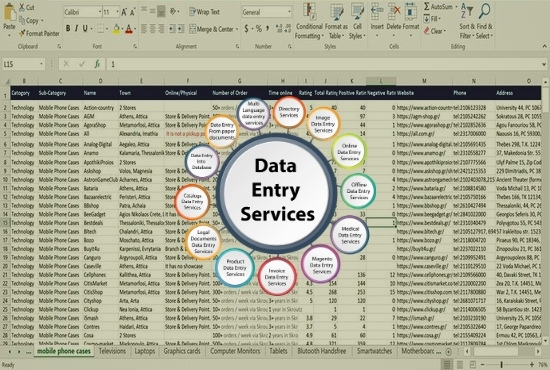Click the Copy icon

(x=22, y=20)
